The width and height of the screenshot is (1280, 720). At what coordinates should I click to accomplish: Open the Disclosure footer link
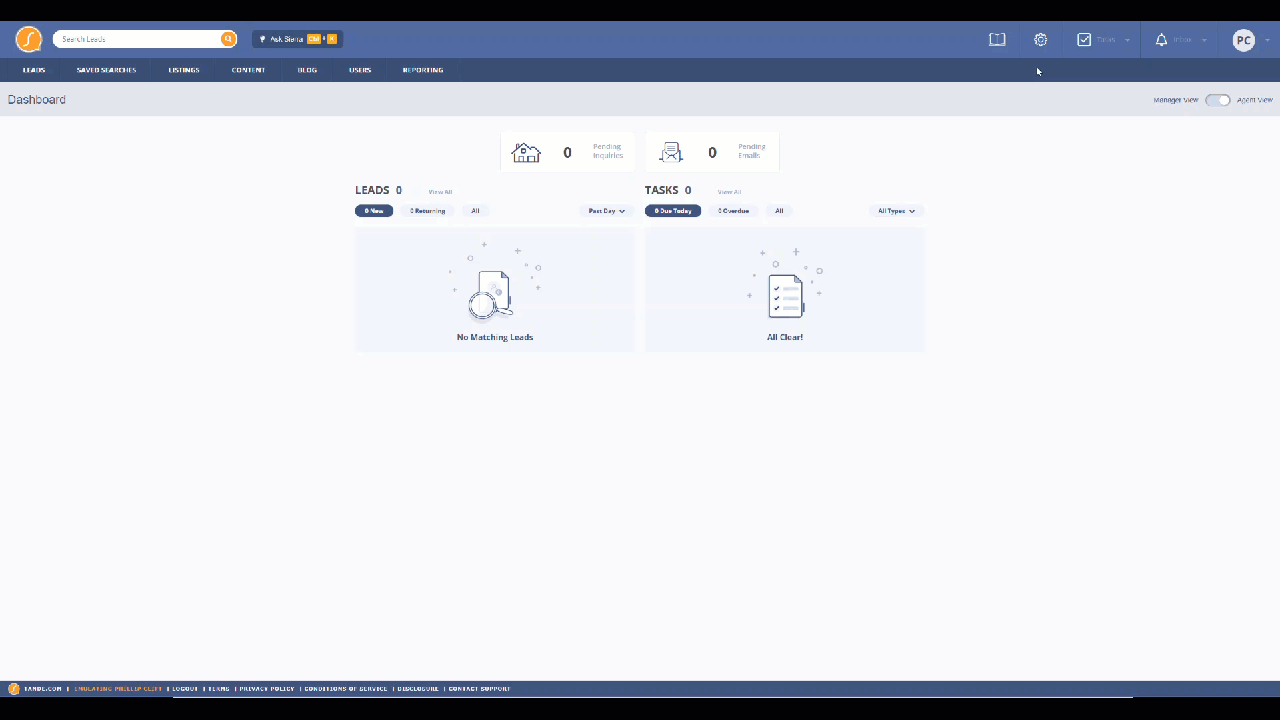418,689
